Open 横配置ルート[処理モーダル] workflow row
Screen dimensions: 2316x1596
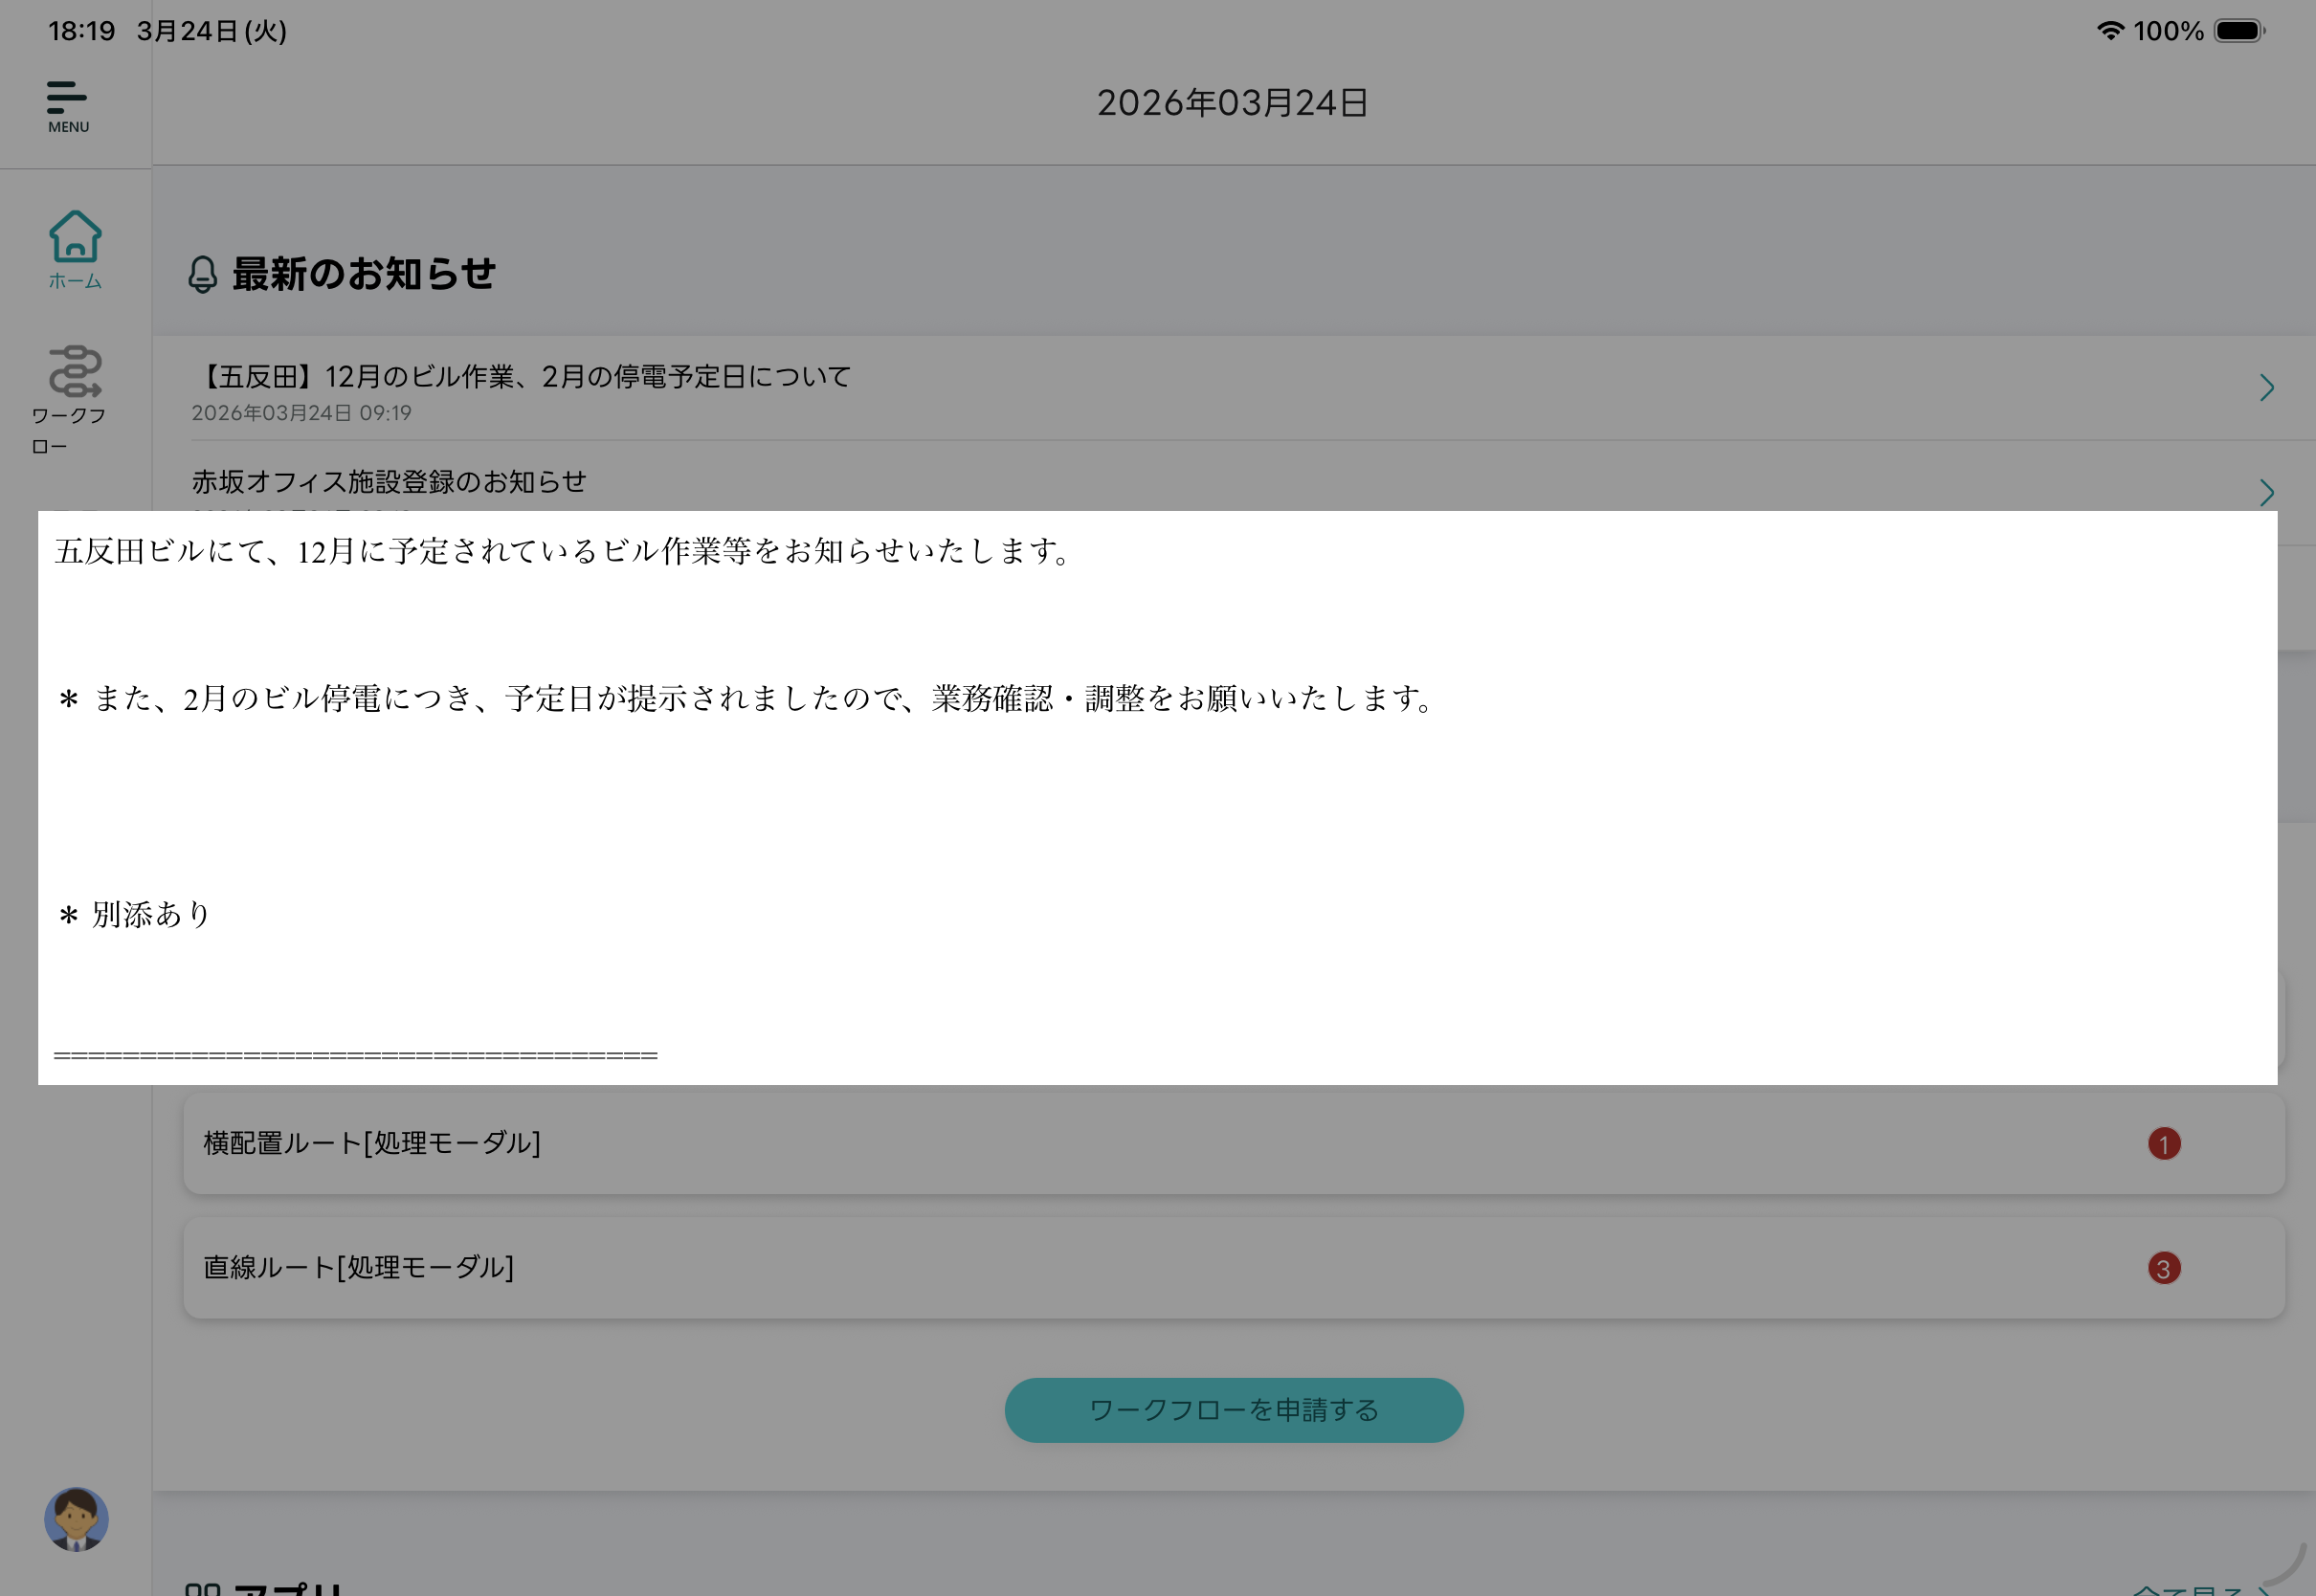click(1234, 1143)
